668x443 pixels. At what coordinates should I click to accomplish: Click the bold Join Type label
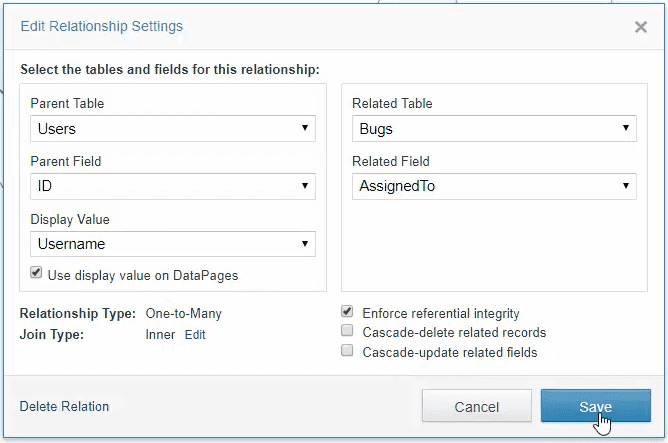52,335
